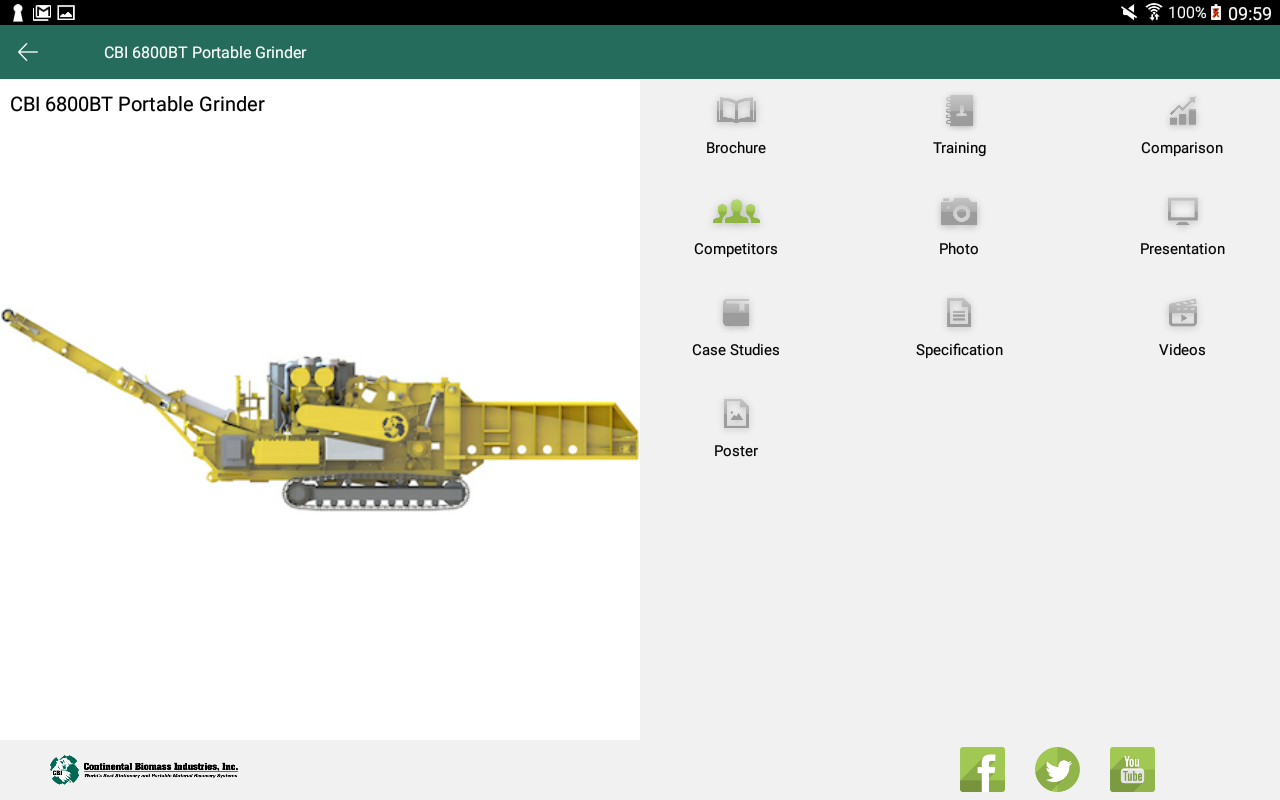Open the Gmail notification icon
Image resolution: width=1280 pixels, height=800 pixels.
42,12
